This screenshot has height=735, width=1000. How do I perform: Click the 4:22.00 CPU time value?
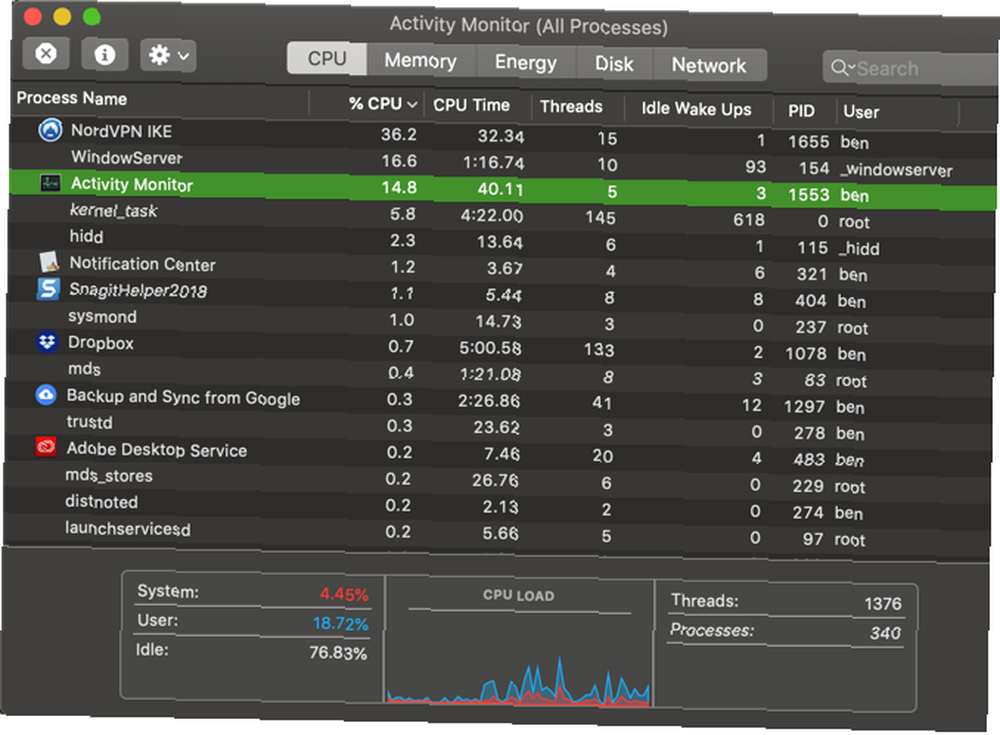pyautogui.click(x=492, y=215)
